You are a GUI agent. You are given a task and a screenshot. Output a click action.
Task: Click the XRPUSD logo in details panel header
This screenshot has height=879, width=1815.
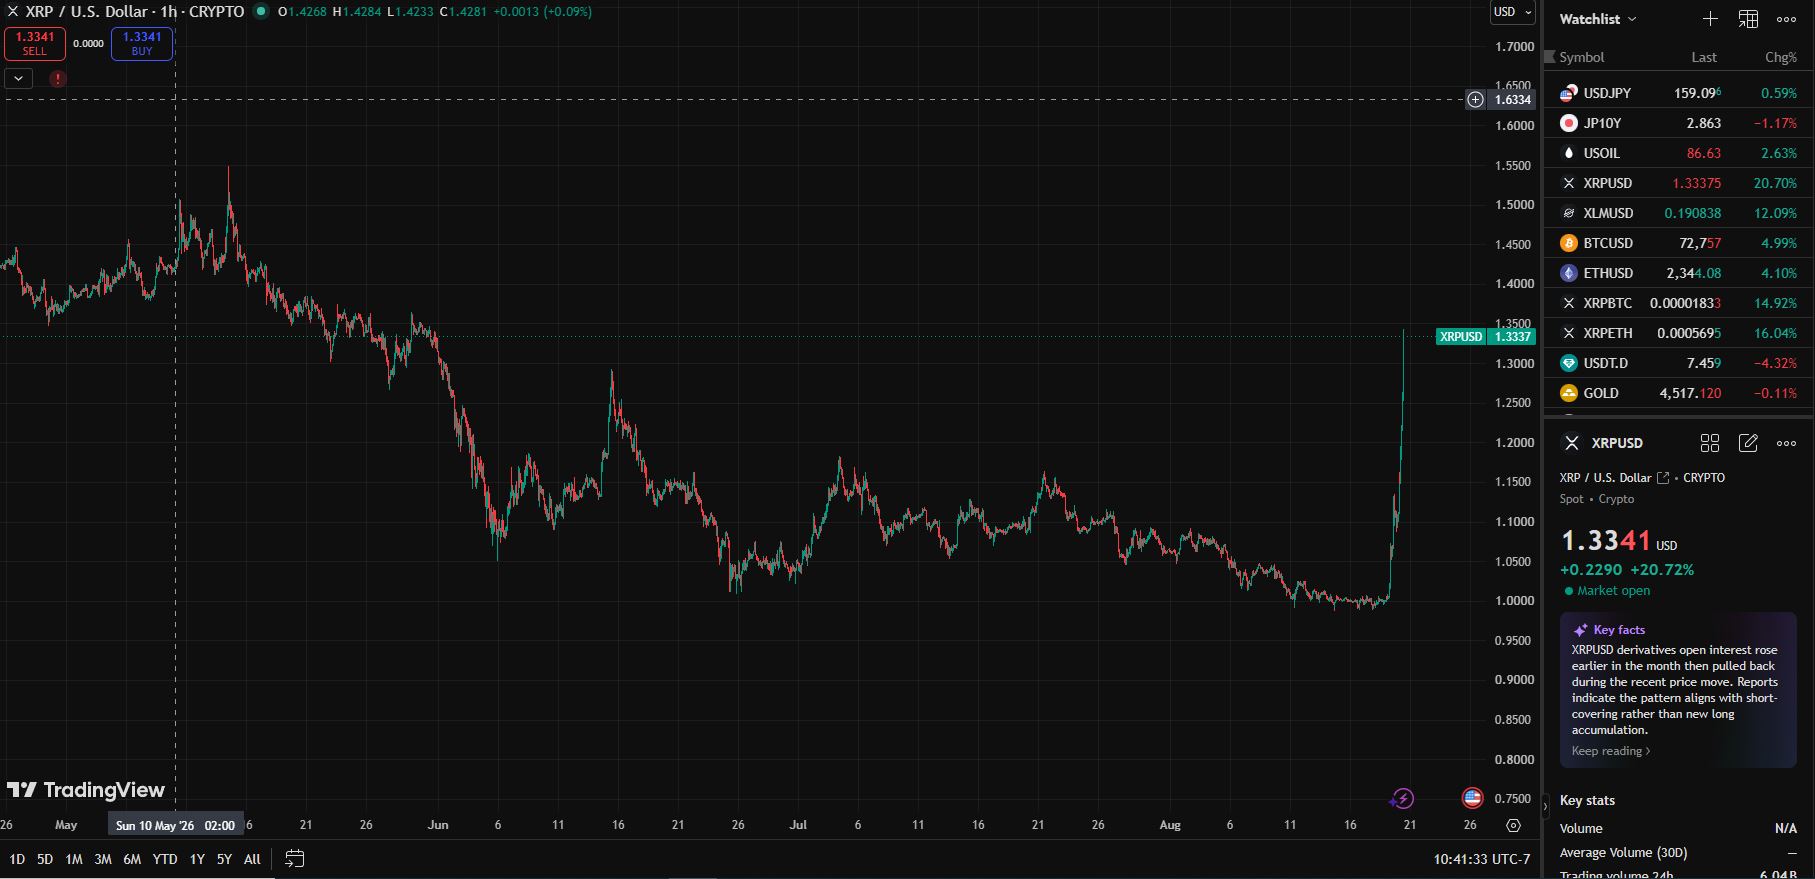[1572, 443]
